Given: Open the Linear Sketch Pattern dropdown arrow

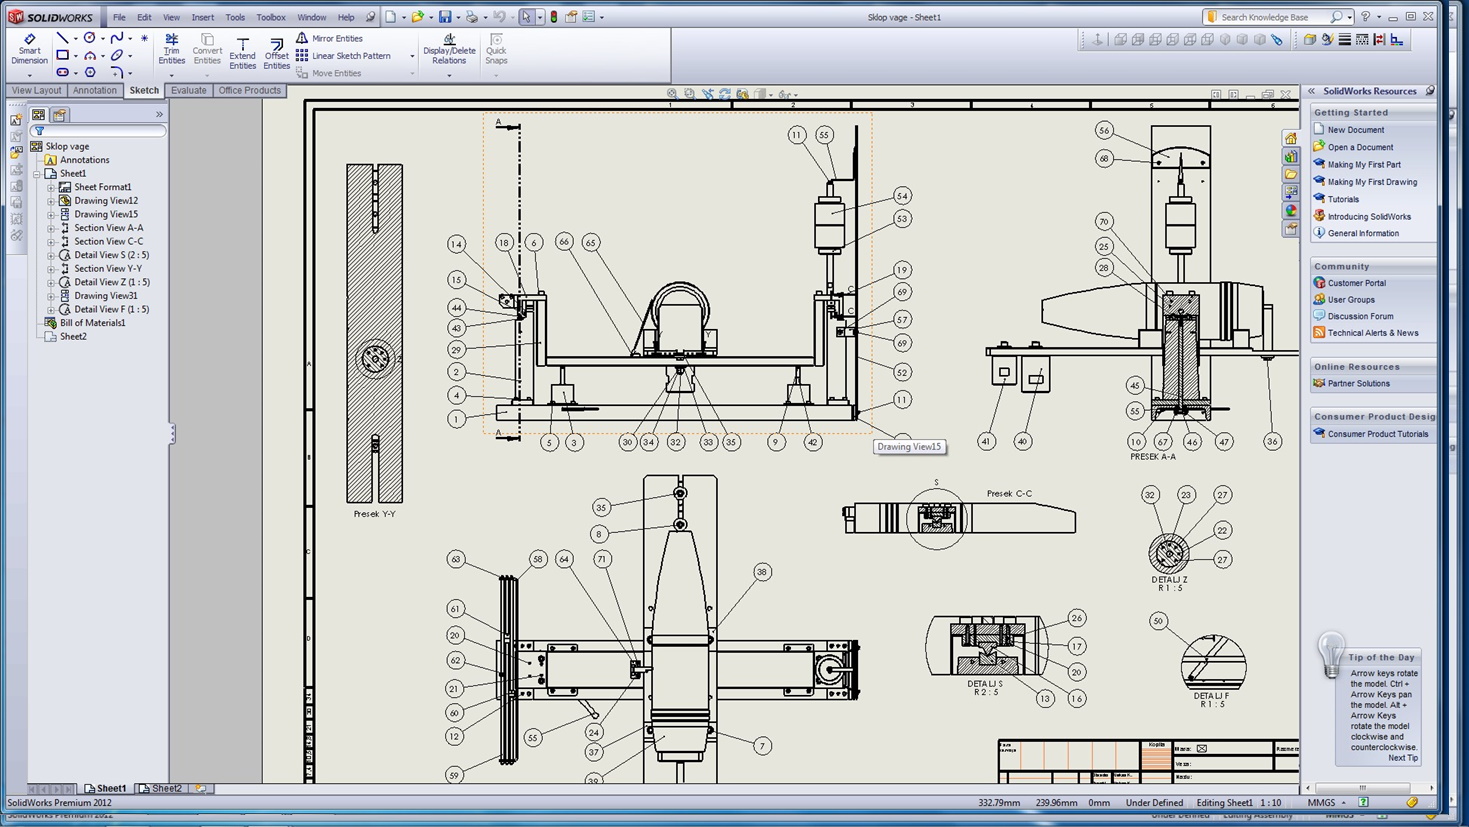Looking at the screenshot, I should 412,56.
